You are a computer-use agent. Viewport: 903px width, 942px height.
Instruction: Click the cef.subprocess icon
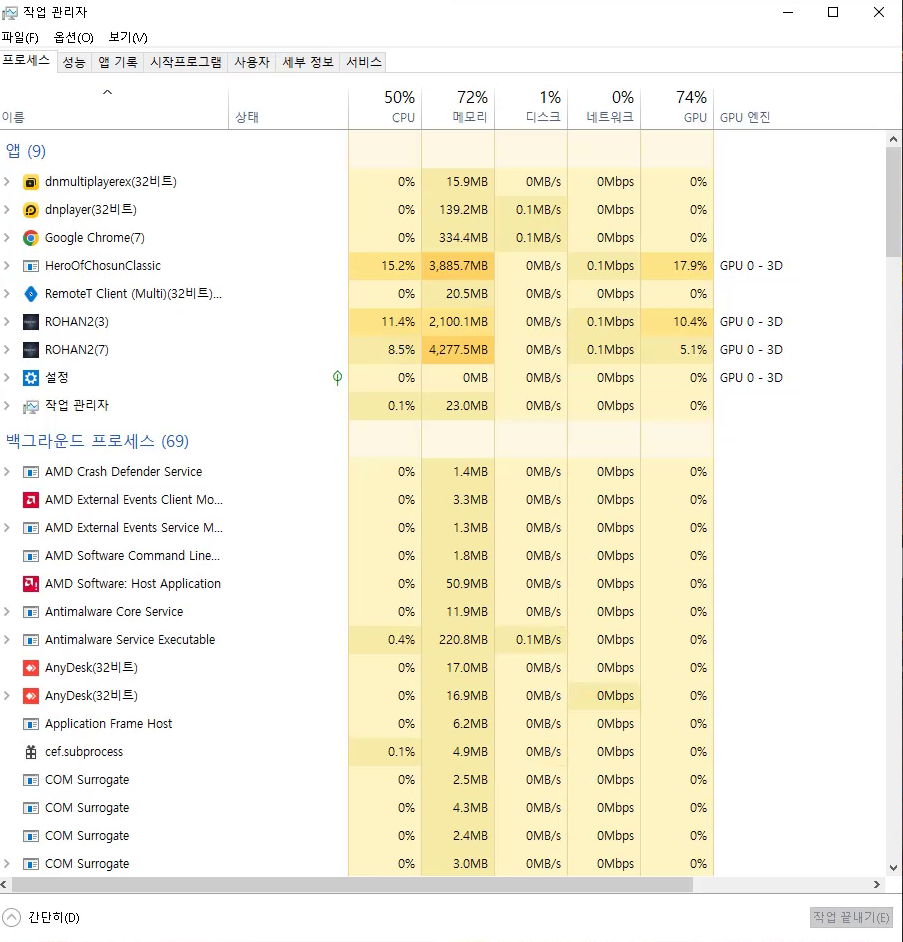pyautogui.click(x=31, y=752)
